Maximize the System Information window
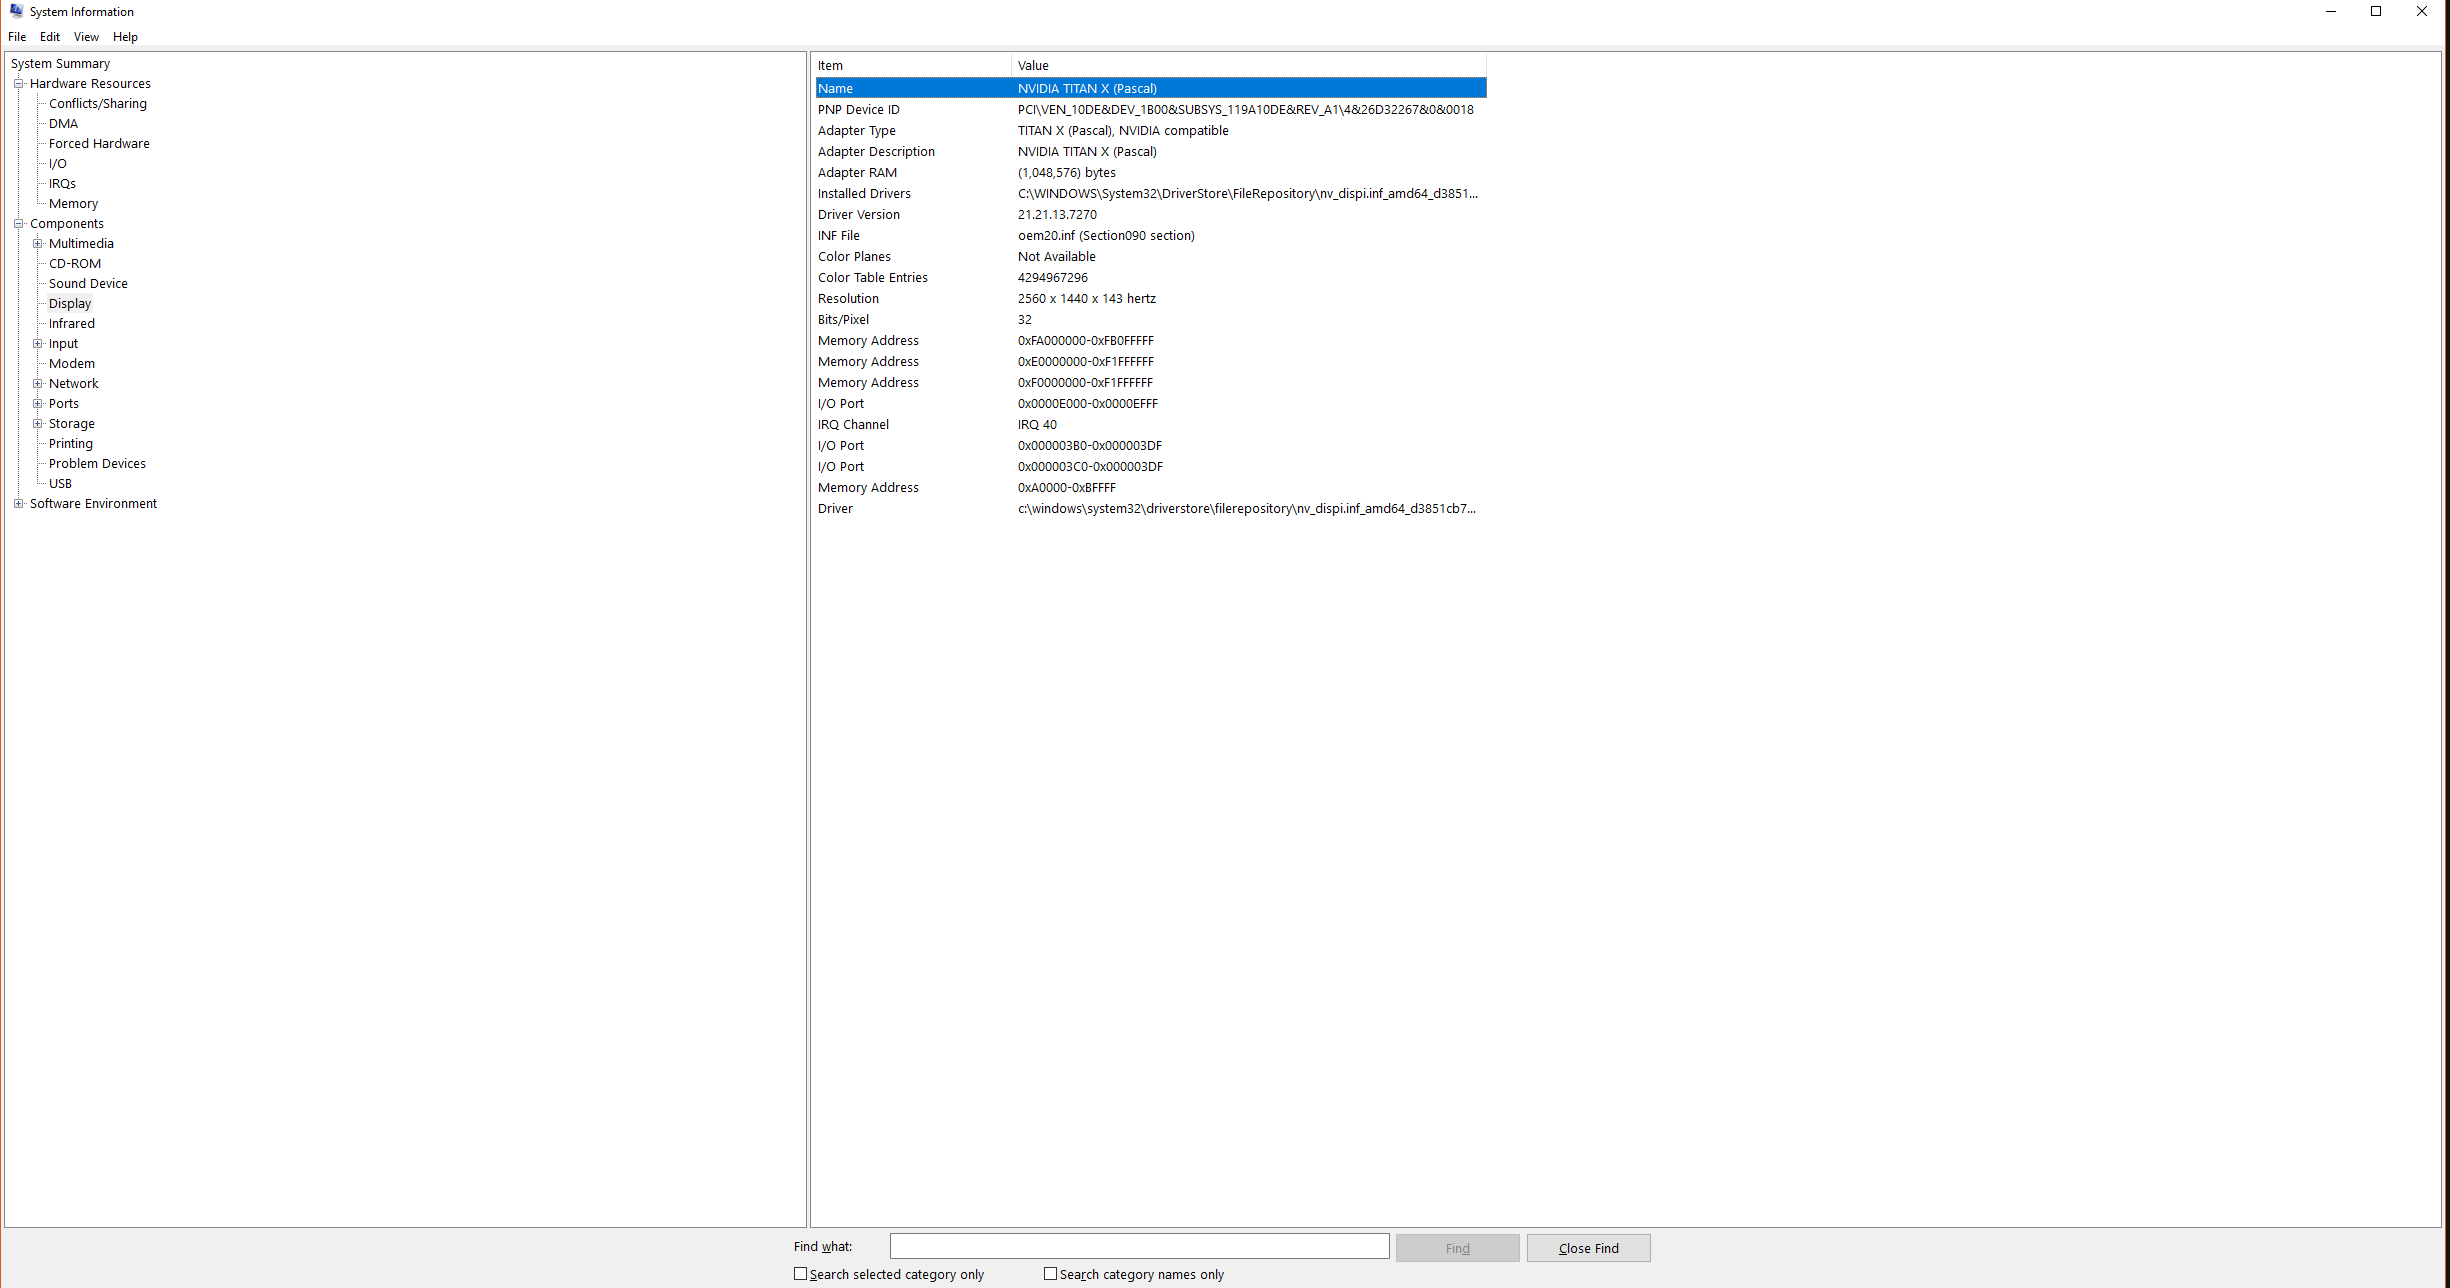This screenshot has height=1288, width=2450. click(x=2376, y=11)
